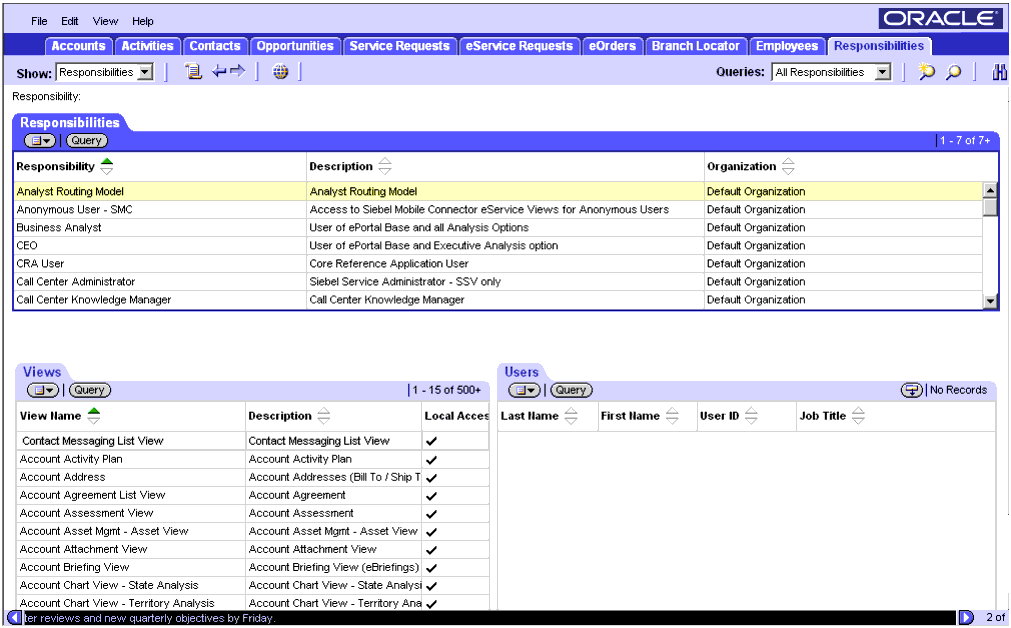
Task: Click Query button in Users applet
Action: click(x=571, y=390)
